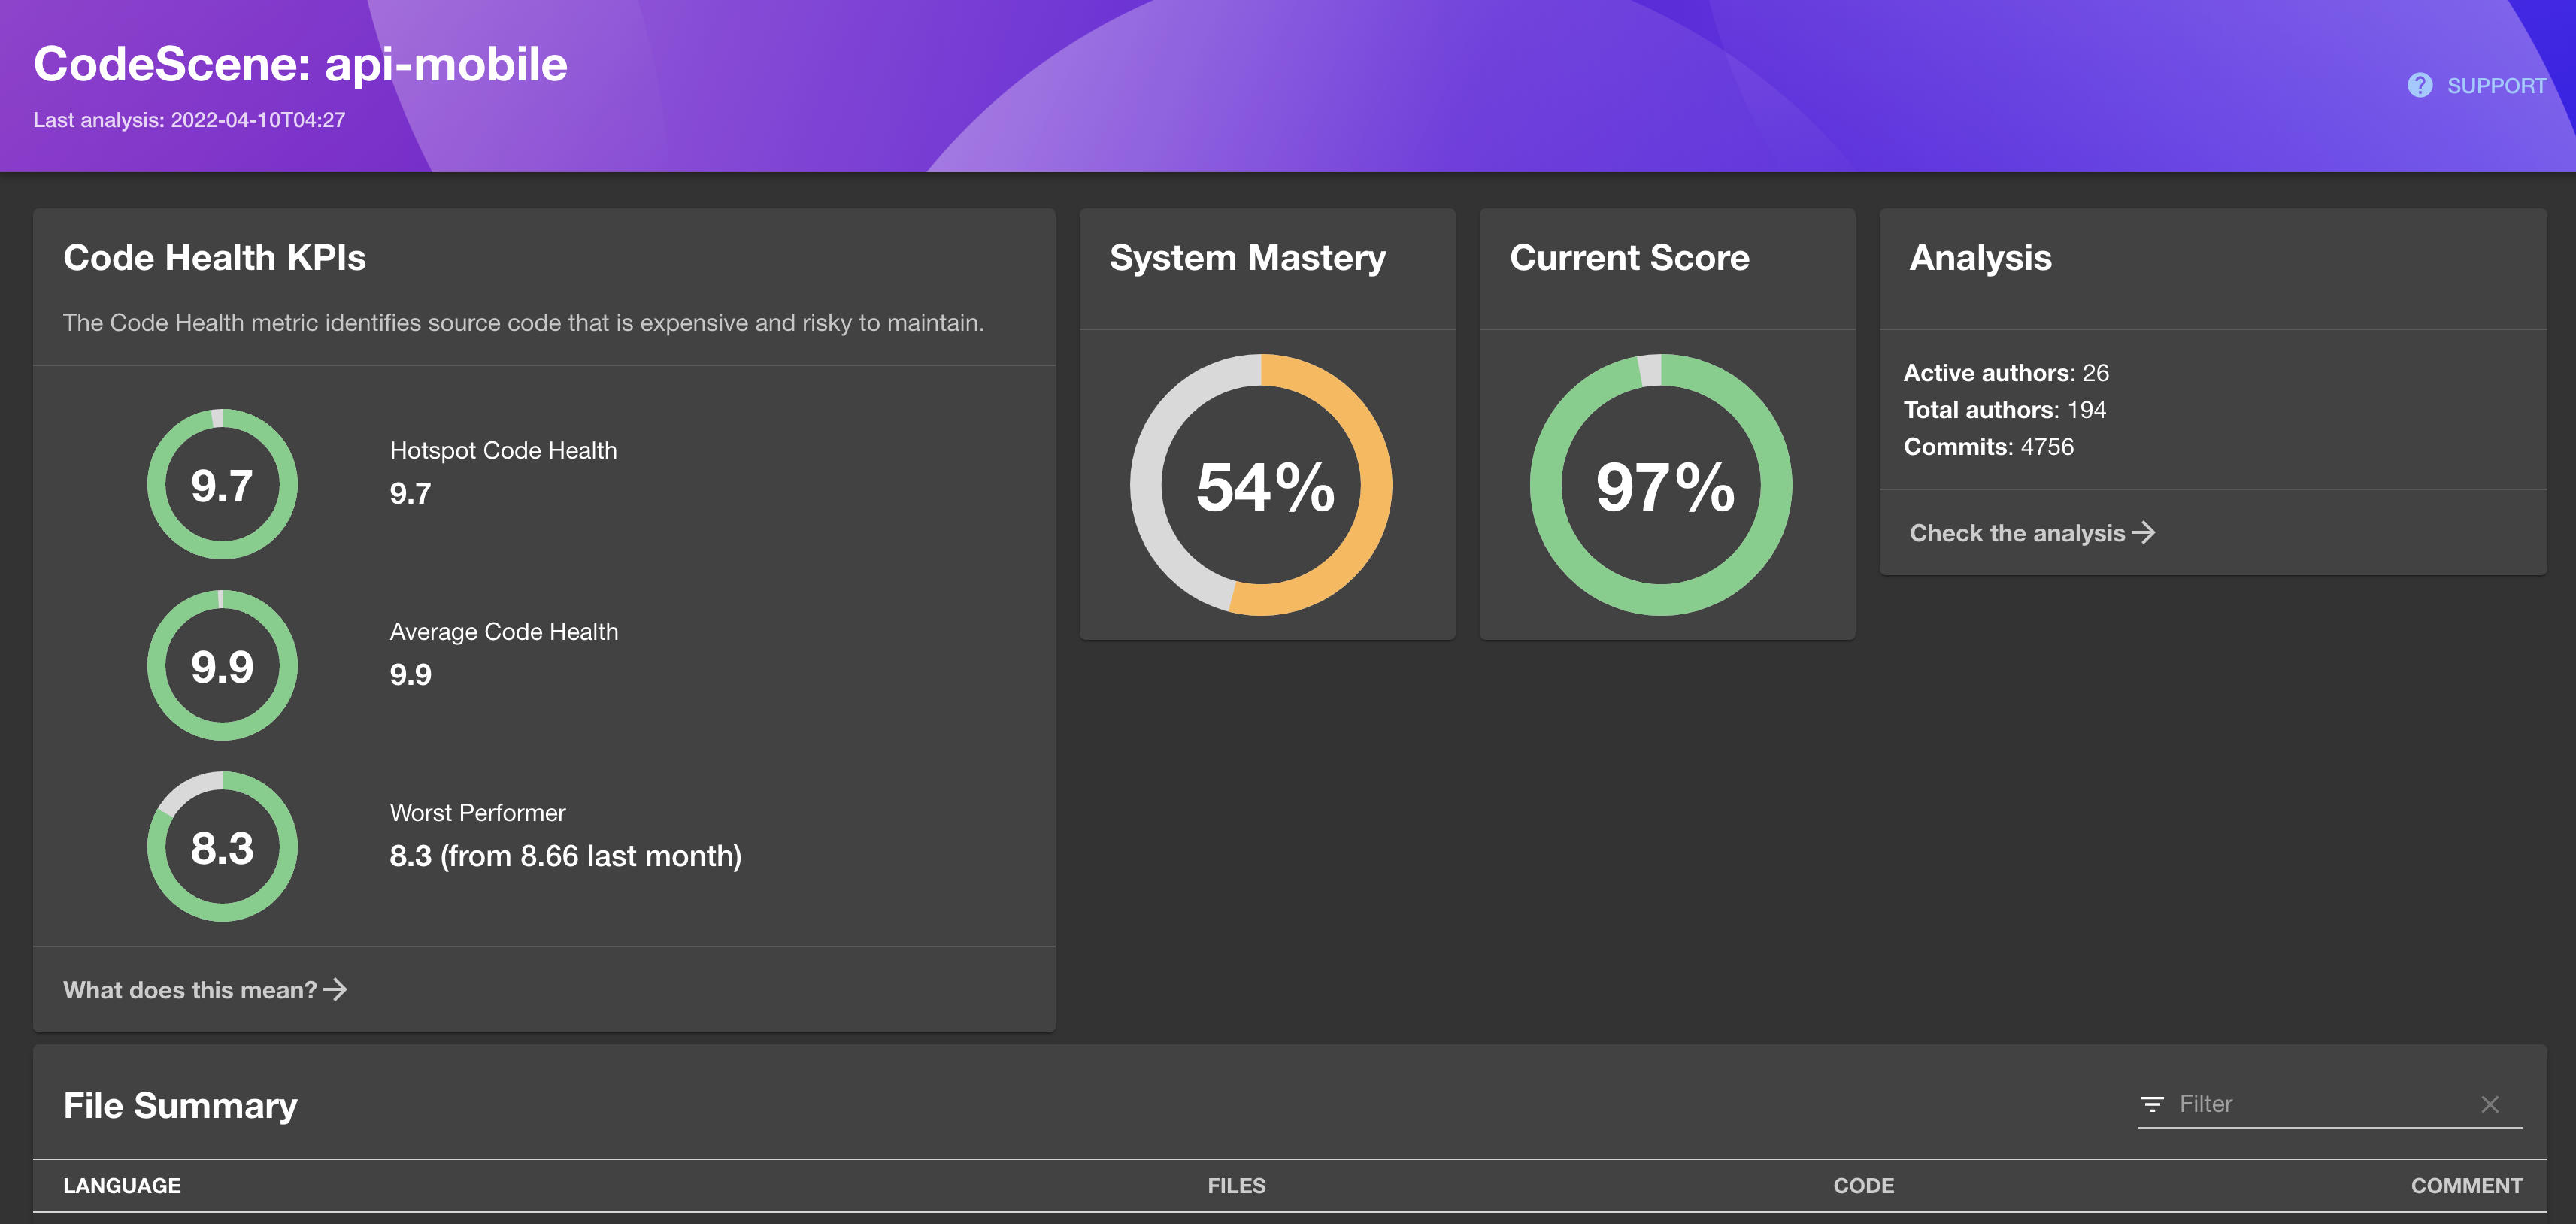Click the System Mastery 54% donut chart
The height and width of the screenshot is (1224, 2576).
(1262, 486)
